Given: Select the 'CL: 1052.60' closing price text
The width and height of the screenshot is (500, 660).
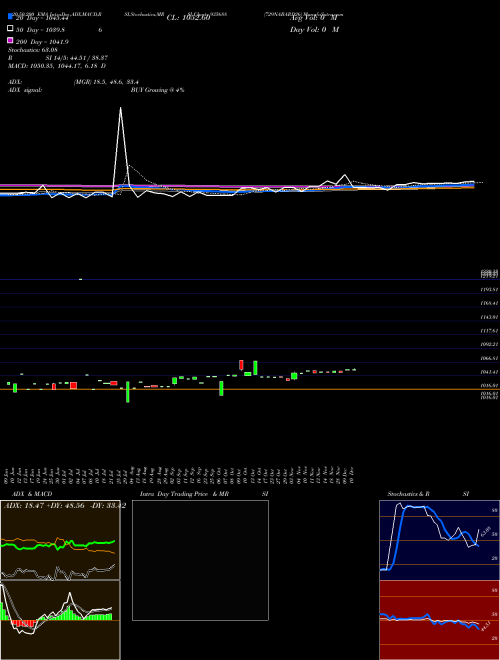Looking at the screenshot, I should tap(188, 18).
